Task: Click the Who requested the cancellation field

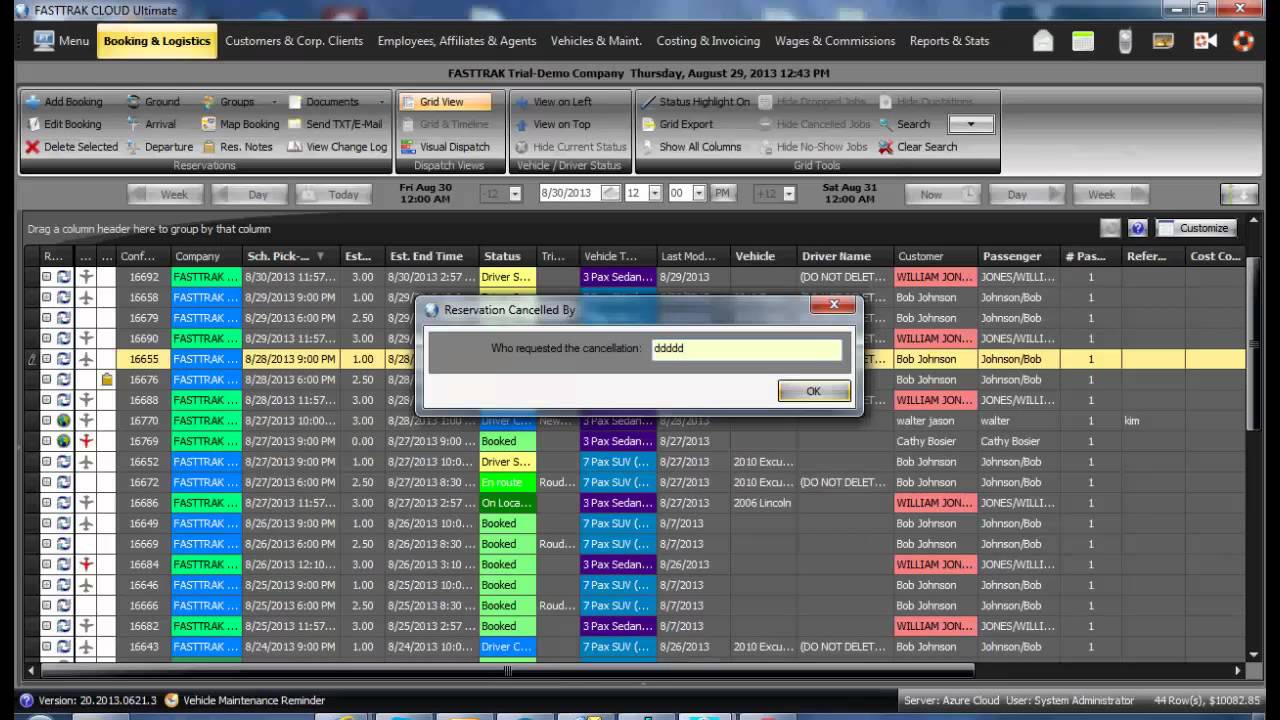Action: pyautogui.click(x=746, y=349)
